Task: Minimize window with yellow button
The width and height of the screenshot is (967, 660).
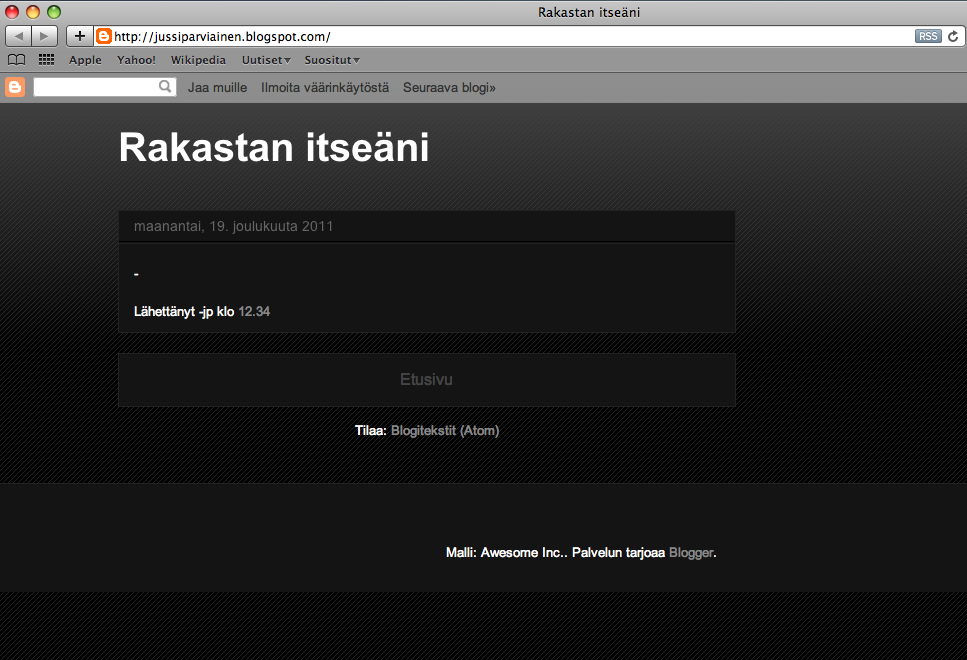Action: 33,12
